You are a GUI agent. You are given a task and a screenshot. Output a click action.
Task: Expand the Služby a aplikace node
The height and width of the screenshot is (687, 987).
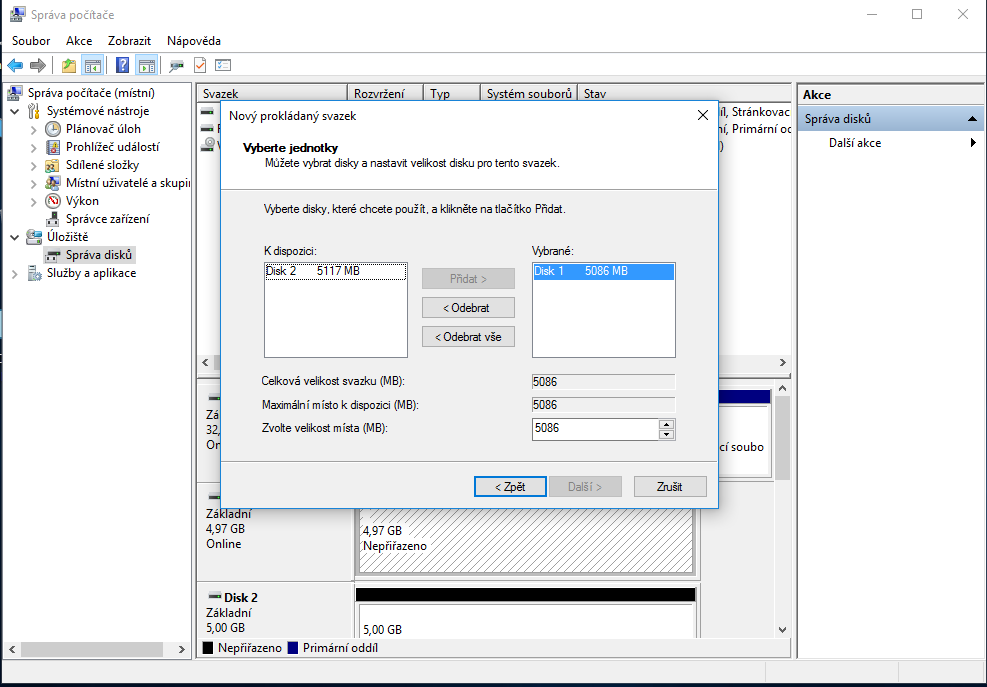15,273
